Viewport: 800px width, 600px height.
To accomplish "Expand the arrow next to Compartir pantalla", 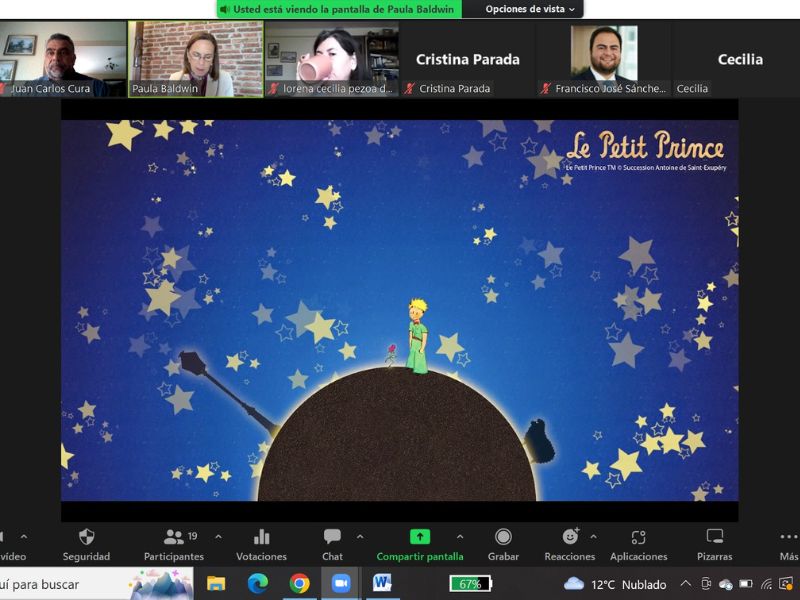I will click(x=460, y=537).
